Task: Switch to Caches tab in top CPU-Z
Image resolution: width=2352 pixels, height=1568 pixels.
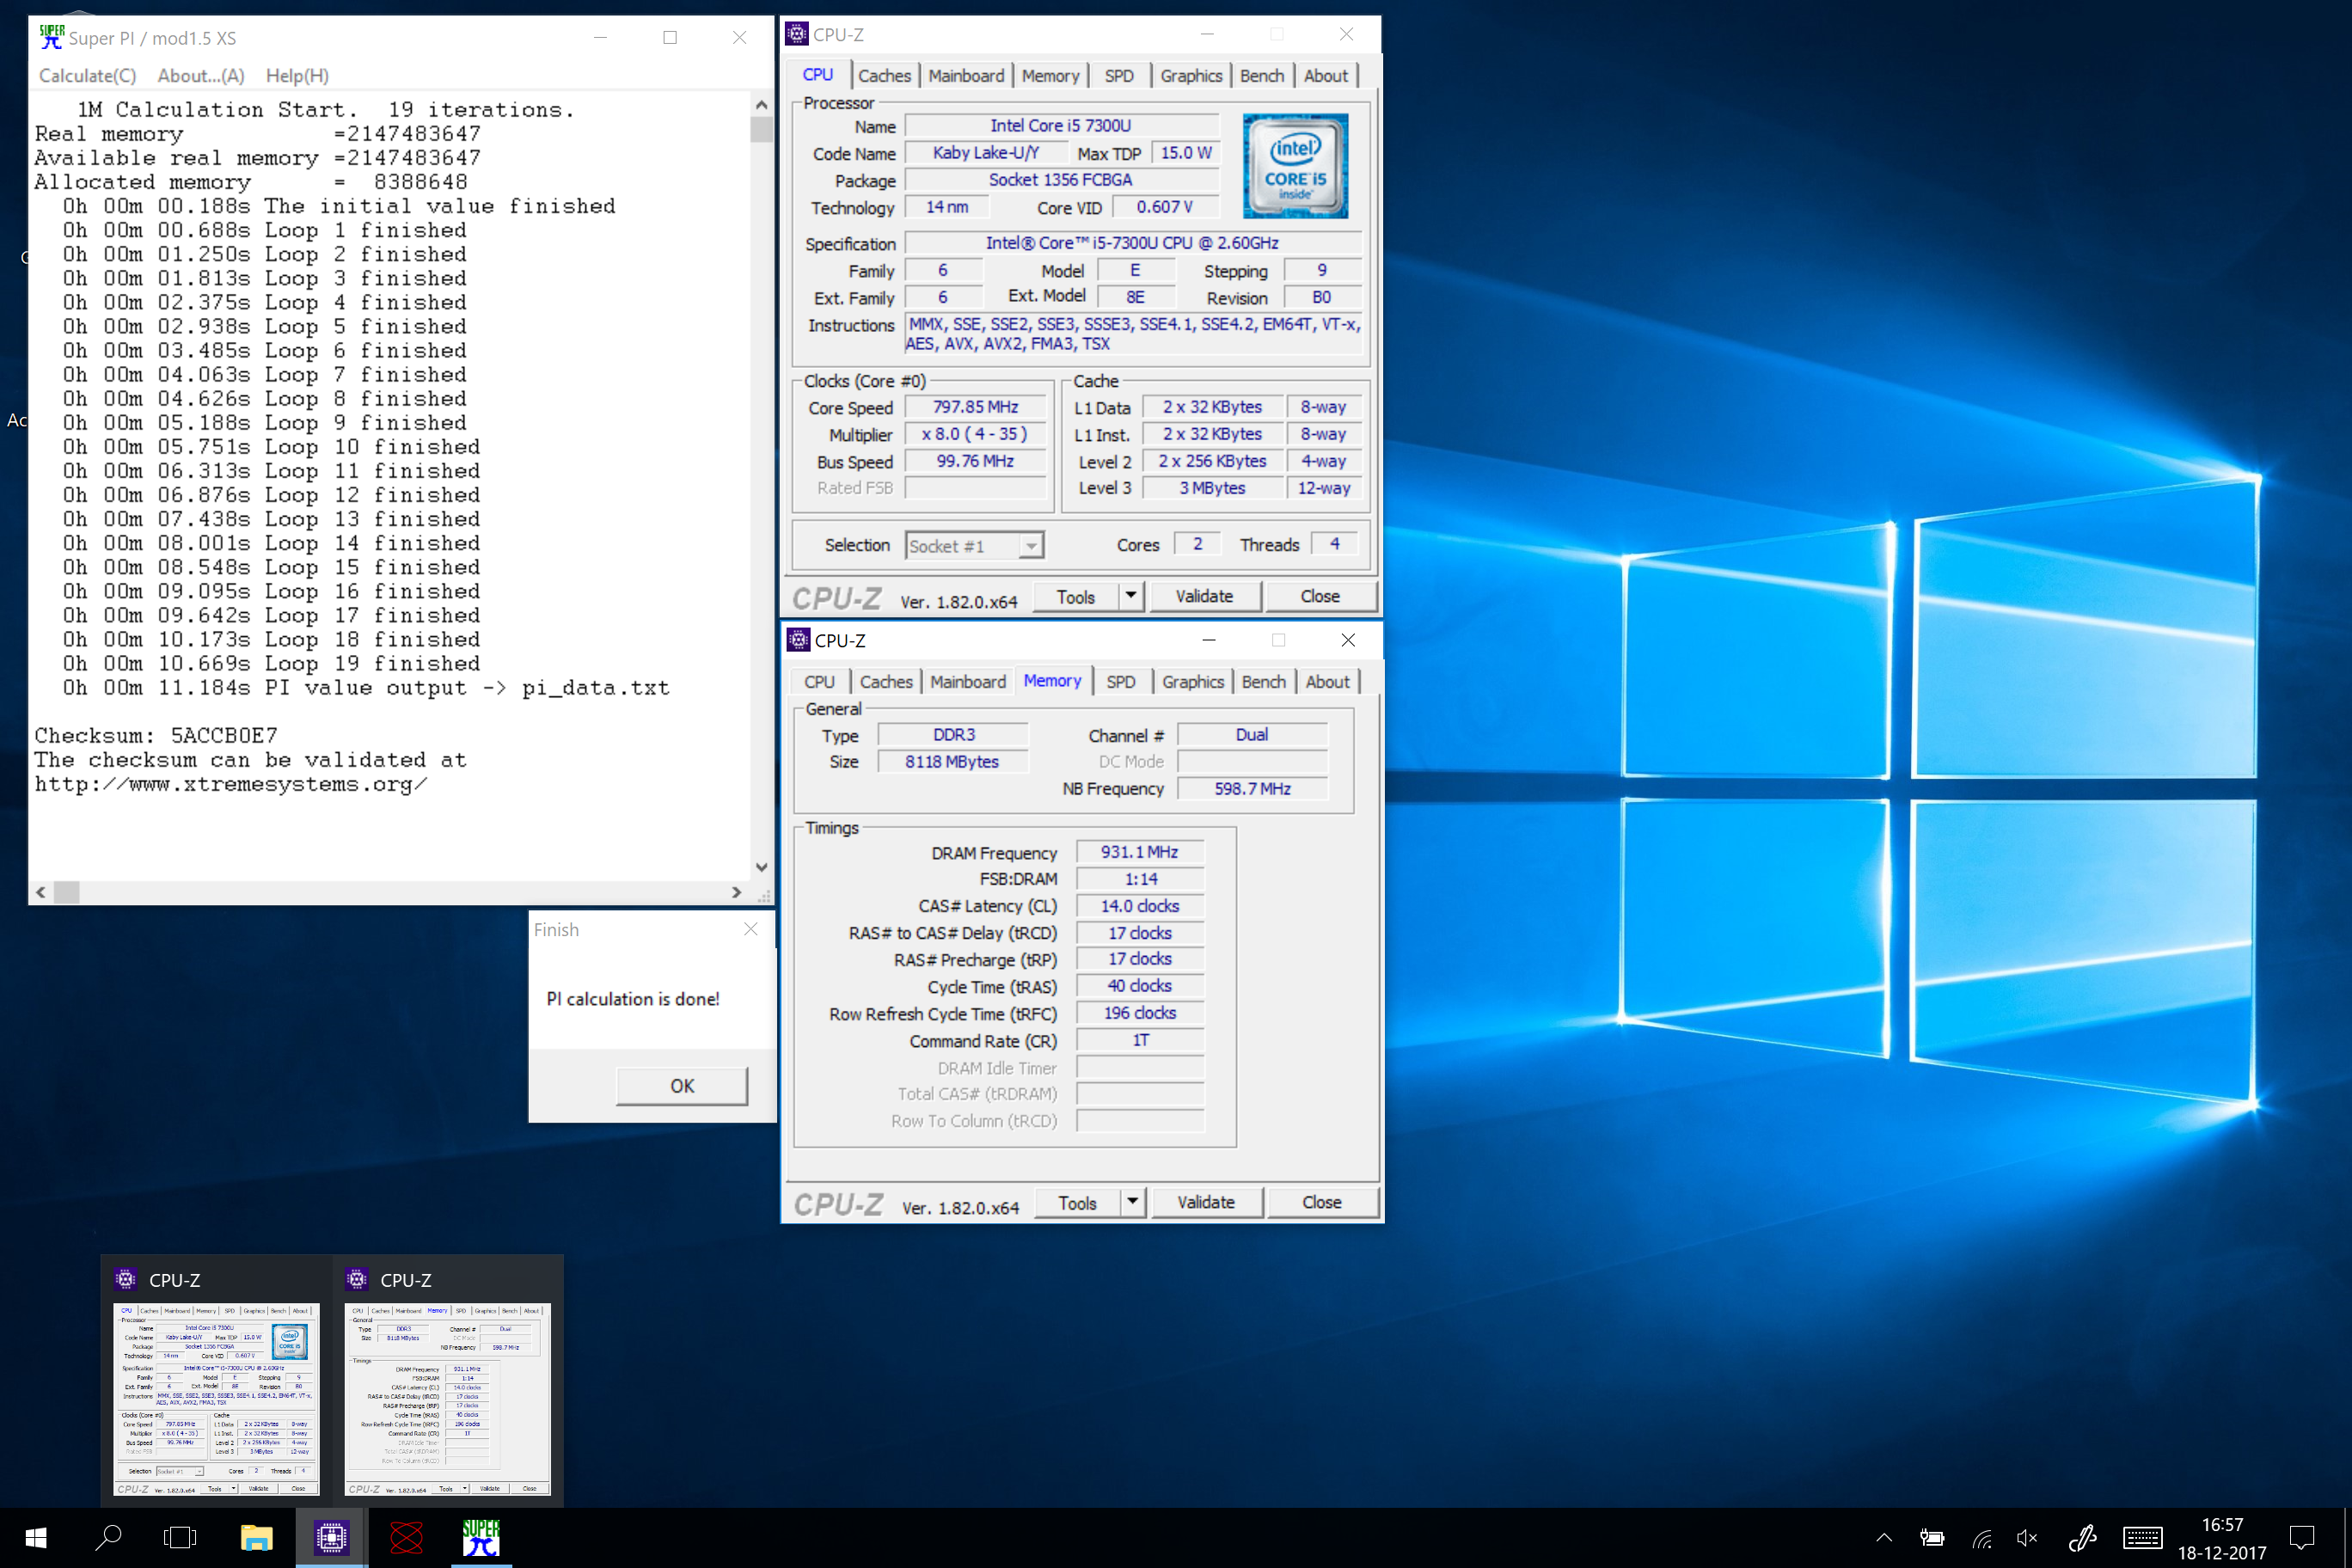Action: pyautogui.click(x=884, y=76)
